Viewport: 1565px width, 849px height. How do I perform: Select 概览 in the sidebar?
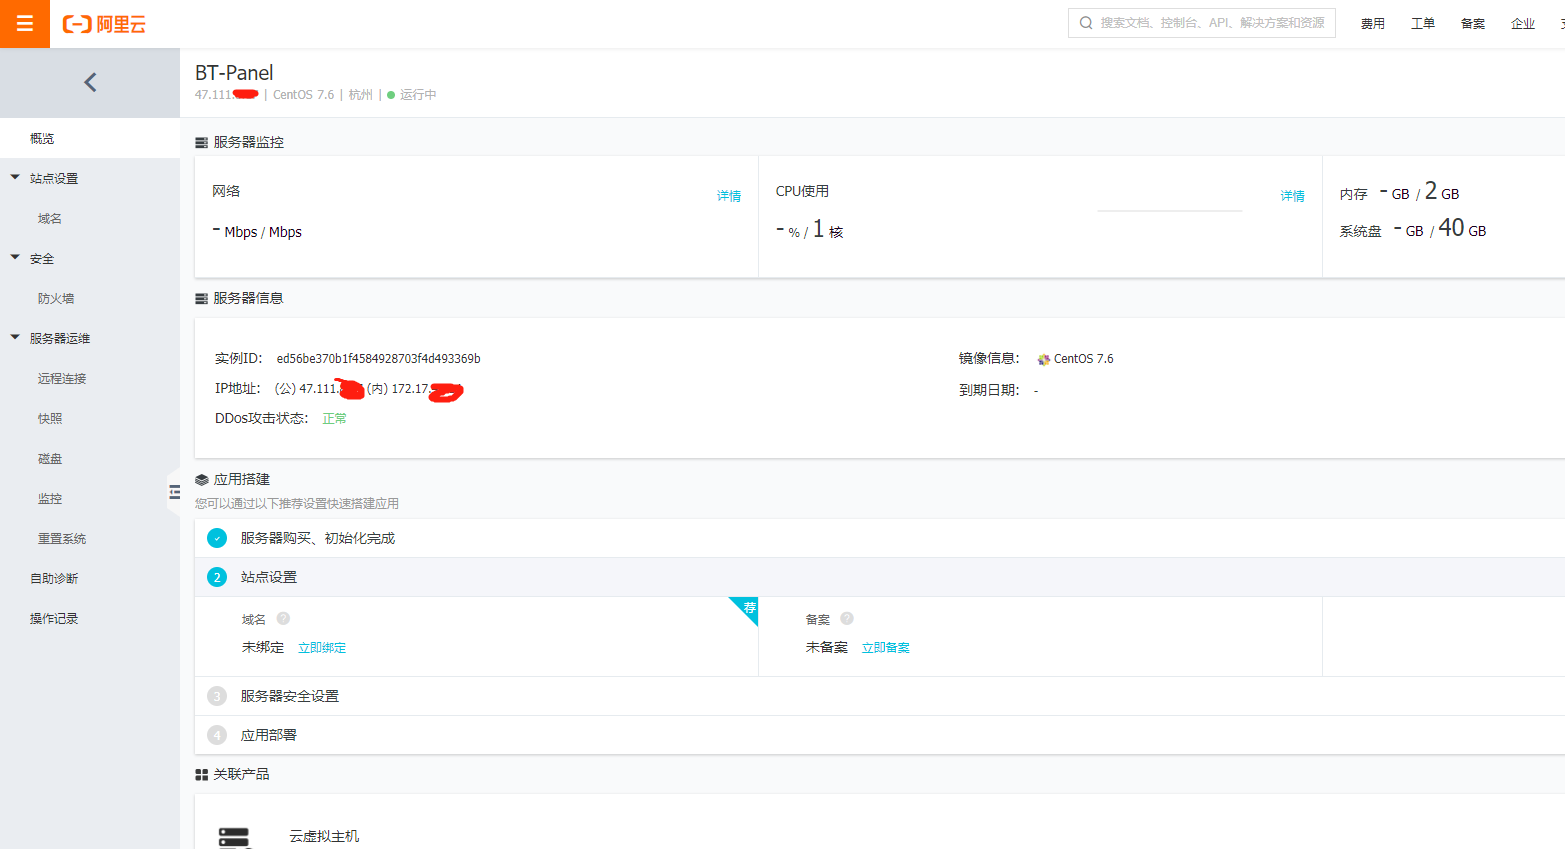(x=90, y=138)
